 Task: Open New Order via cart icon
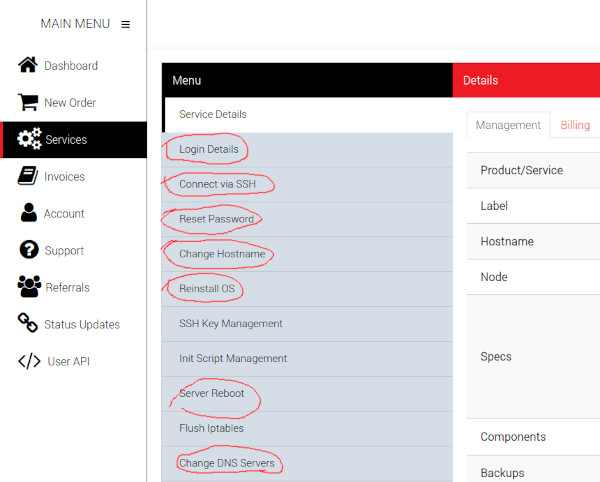click(28, 102)
